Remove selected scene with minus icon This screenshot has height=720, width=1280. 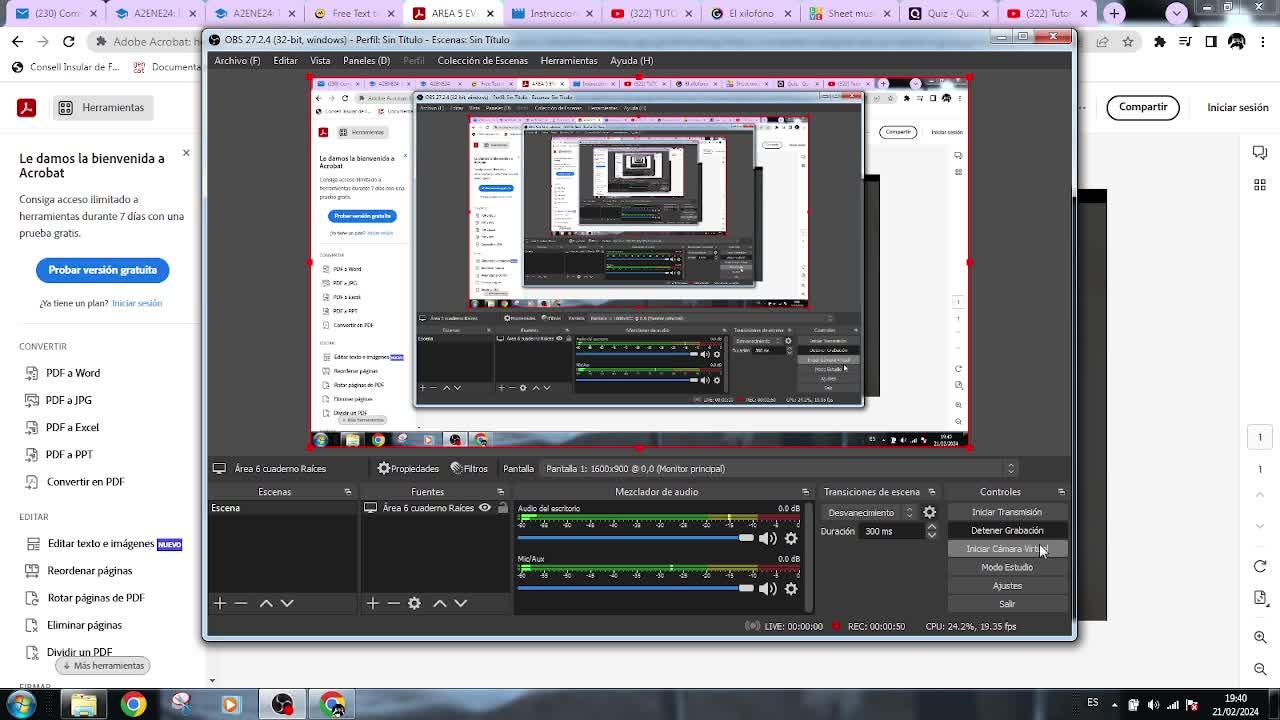(x=241, y=603)
